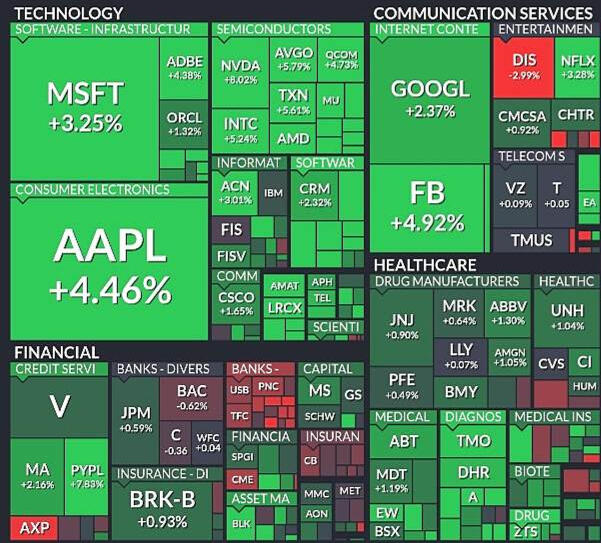Click the Communication Services sector header

pos(482,13)
